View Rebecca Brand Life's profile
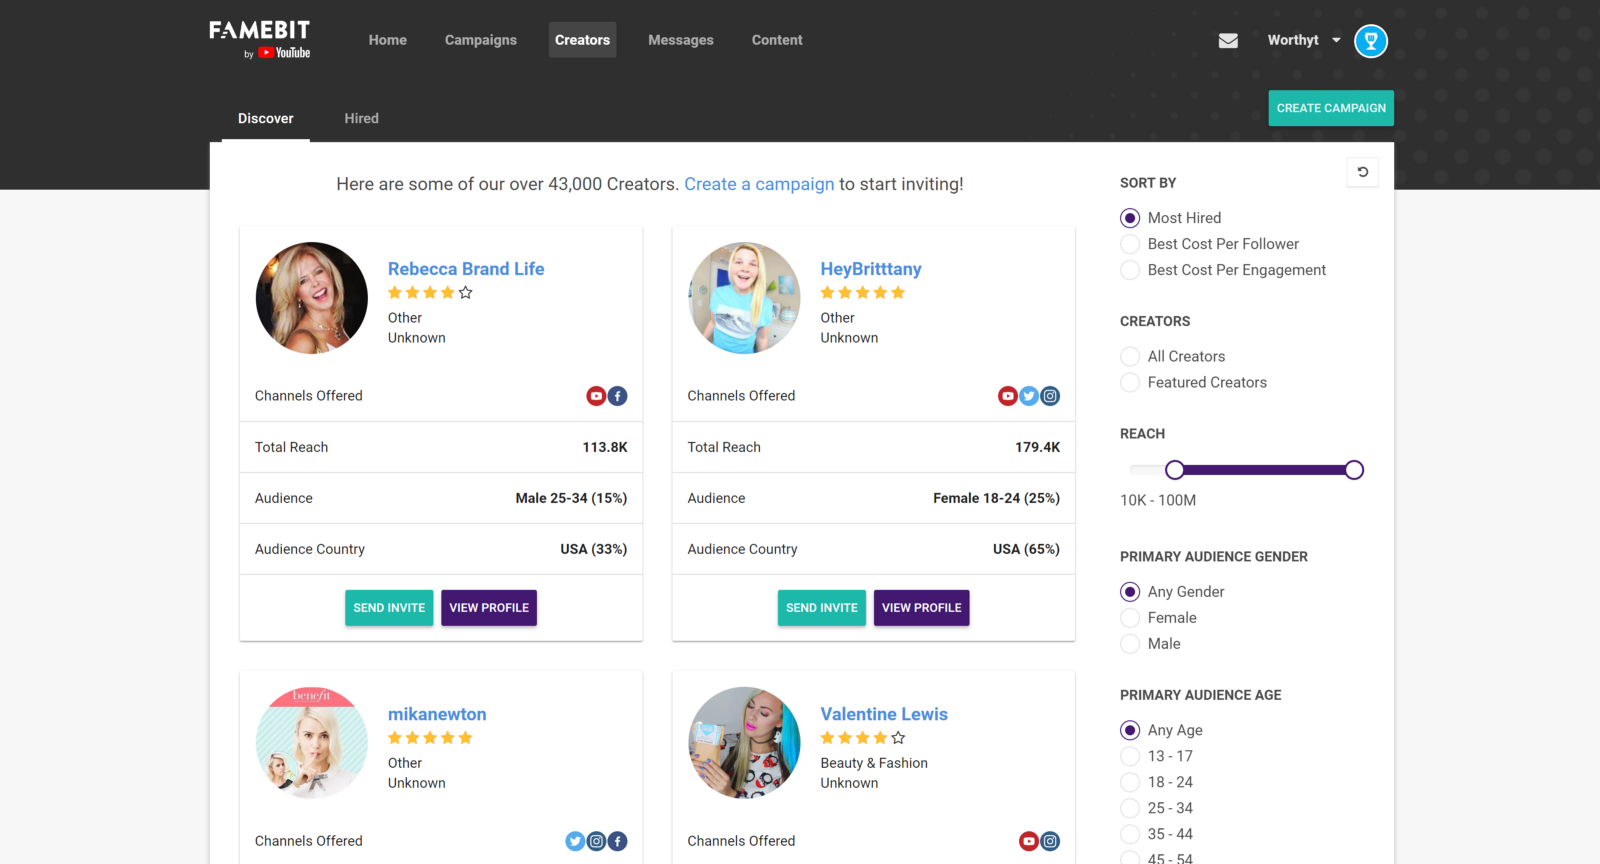 [x=489, y=608]
